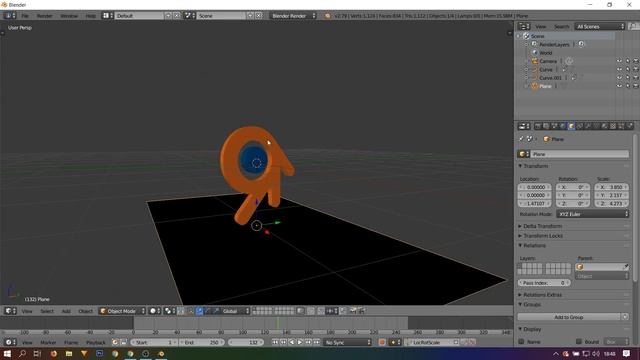640x360 pixels.
Task: Open the 3D viewport Select menu
Action: point(47,311)
